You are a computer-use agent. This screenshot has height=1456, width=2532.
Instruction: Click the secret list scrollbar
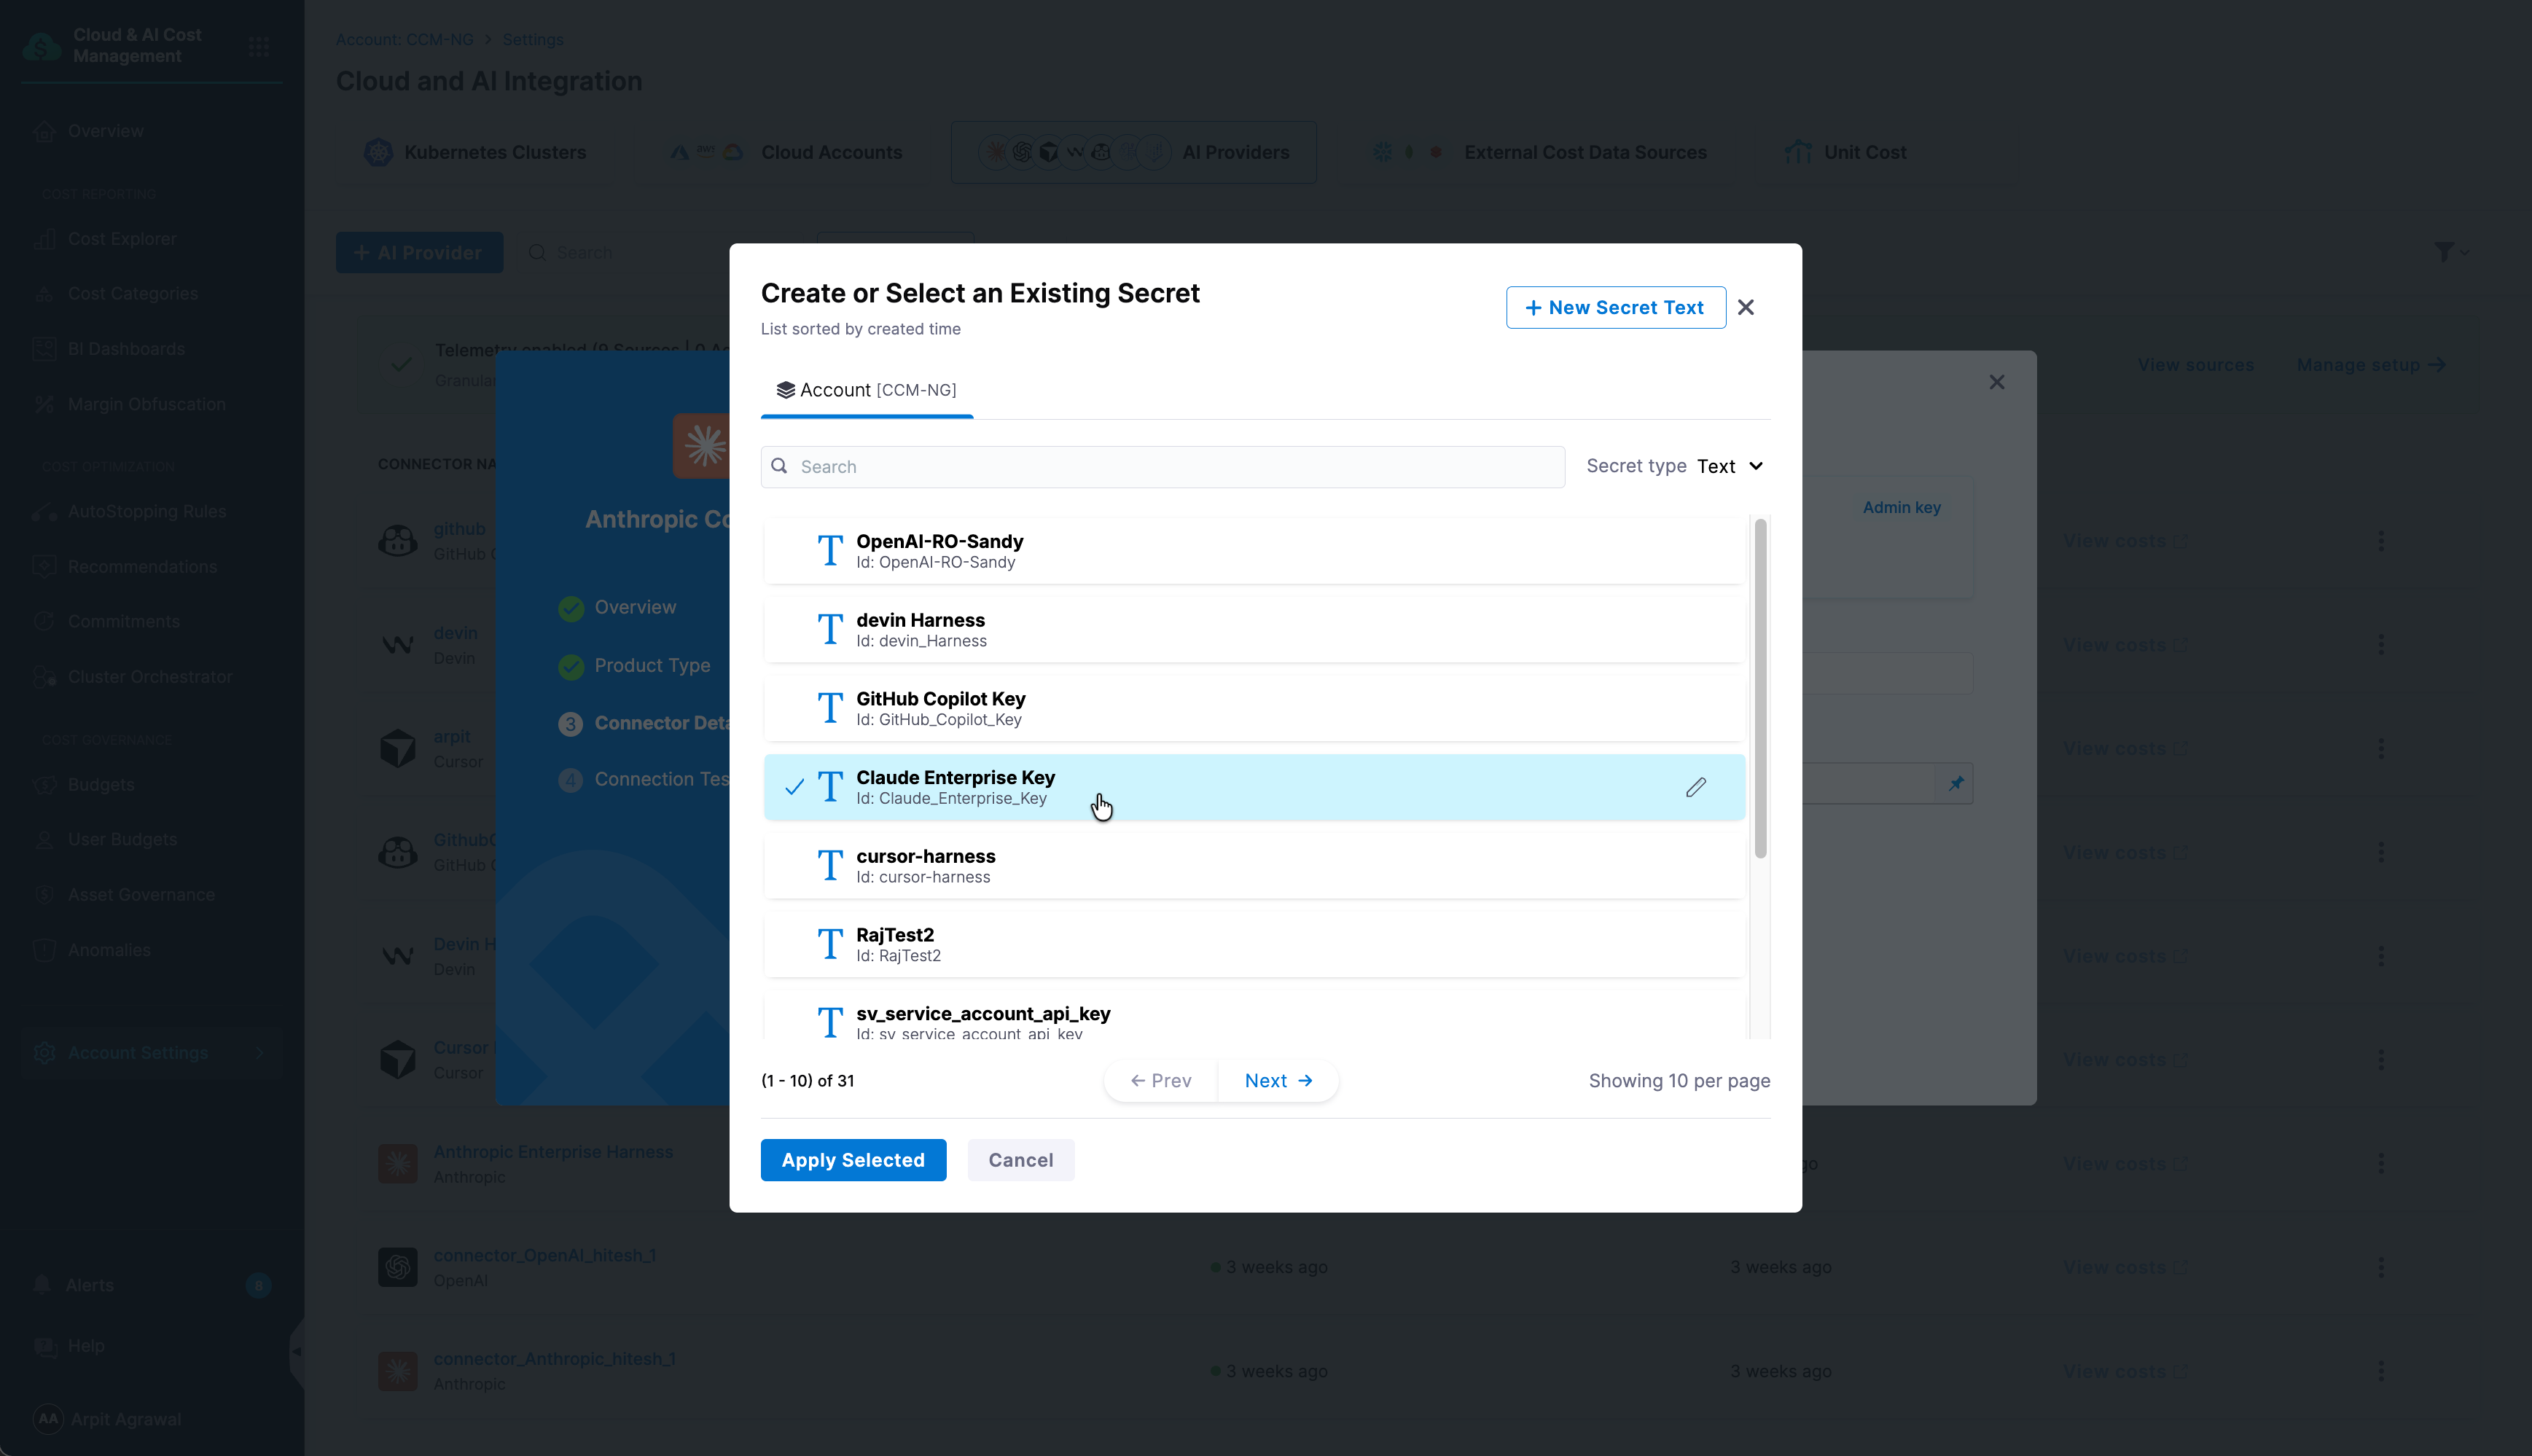click(1760, 688)
